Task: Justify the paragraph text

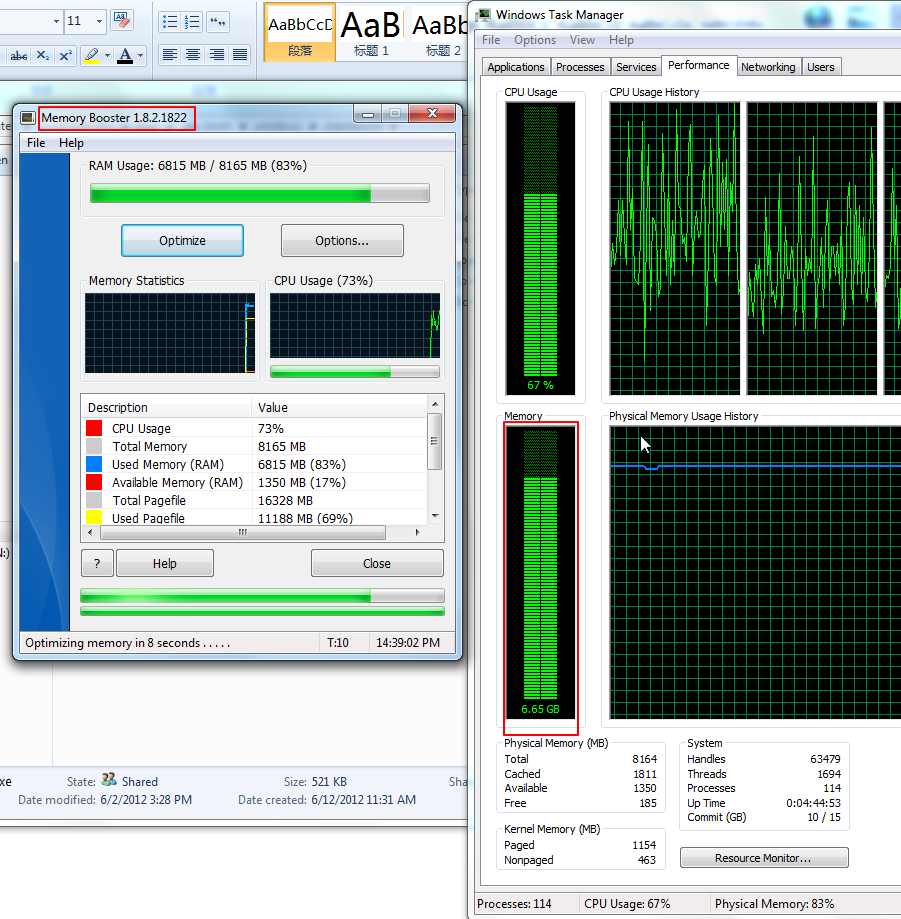Action: 240,55
